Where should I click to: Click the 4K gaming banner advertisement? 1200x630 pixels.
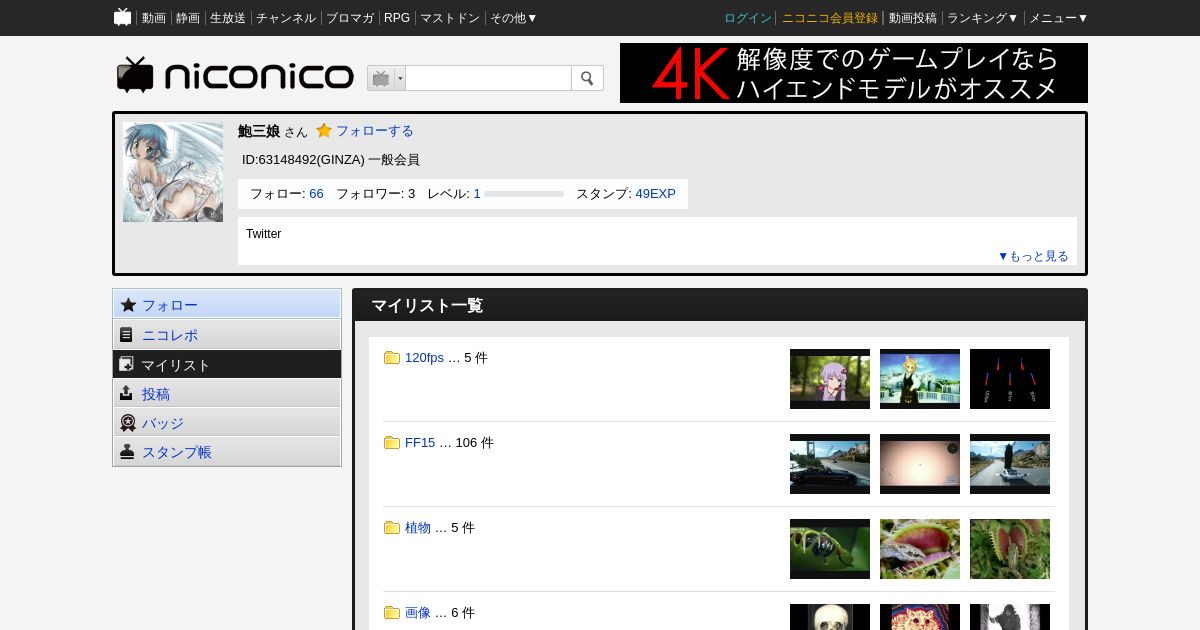pyautogui.click(x=854, y=73)
